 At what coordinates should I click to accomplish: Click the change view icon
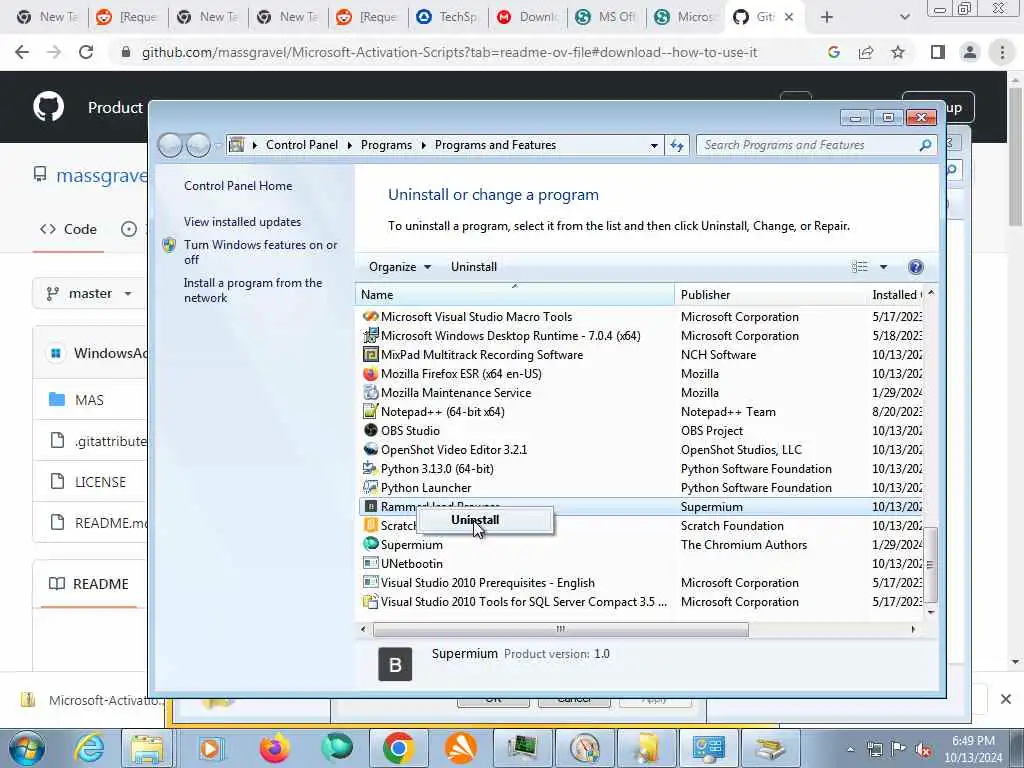click(859, 266)
